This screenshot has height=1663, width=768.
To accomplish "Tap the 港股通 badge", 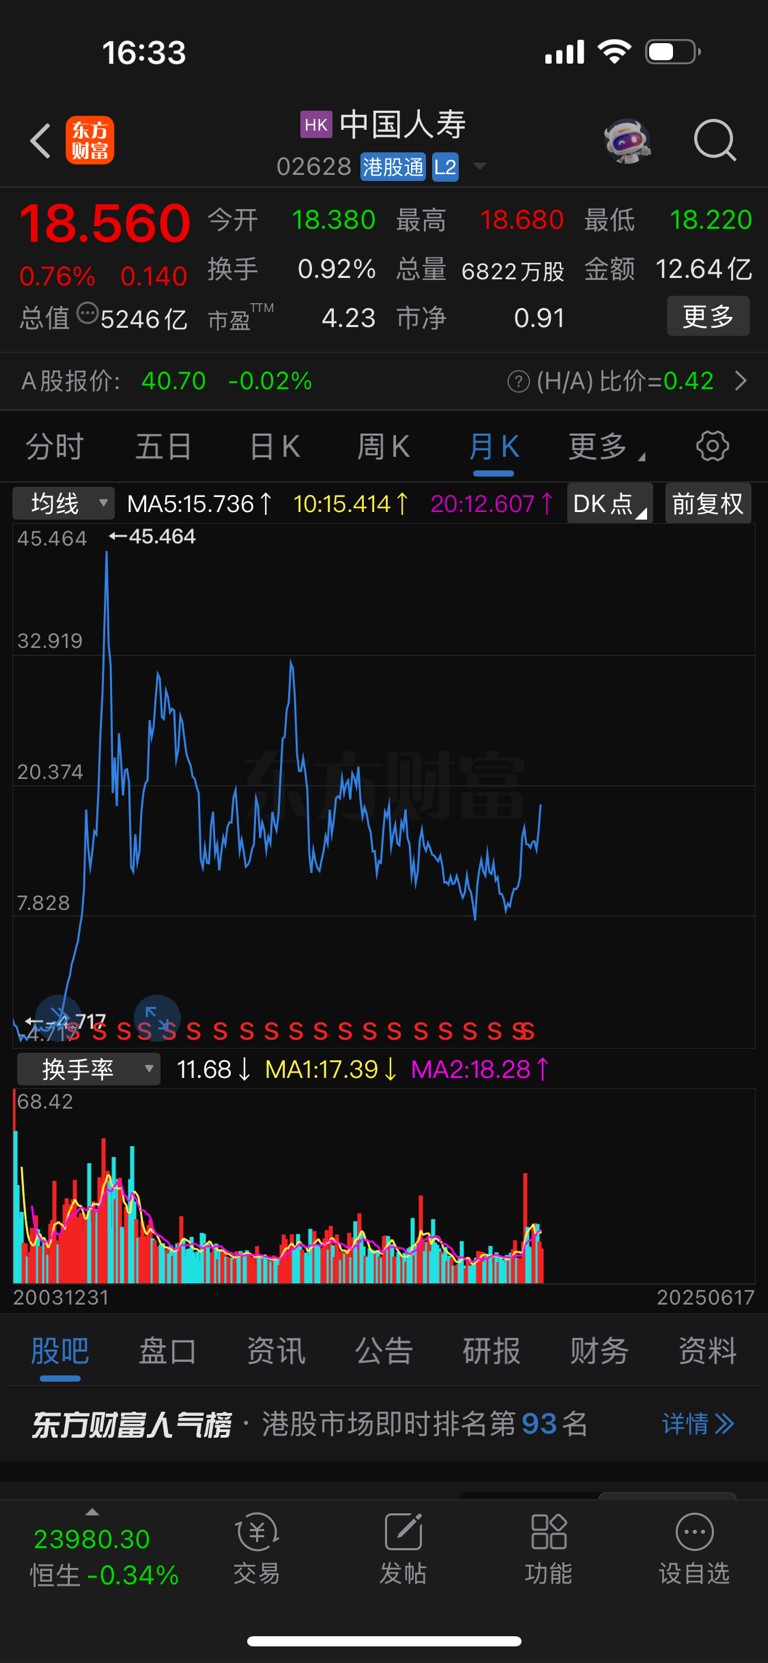I will point(393,167).
